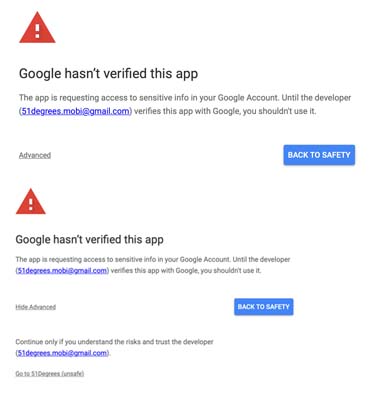Open the 51degrees.mobi@gmail.com link in top warning paragraph
Viewport: 372px width, 400px height.
pyautogui.click(x=75, y=111)
